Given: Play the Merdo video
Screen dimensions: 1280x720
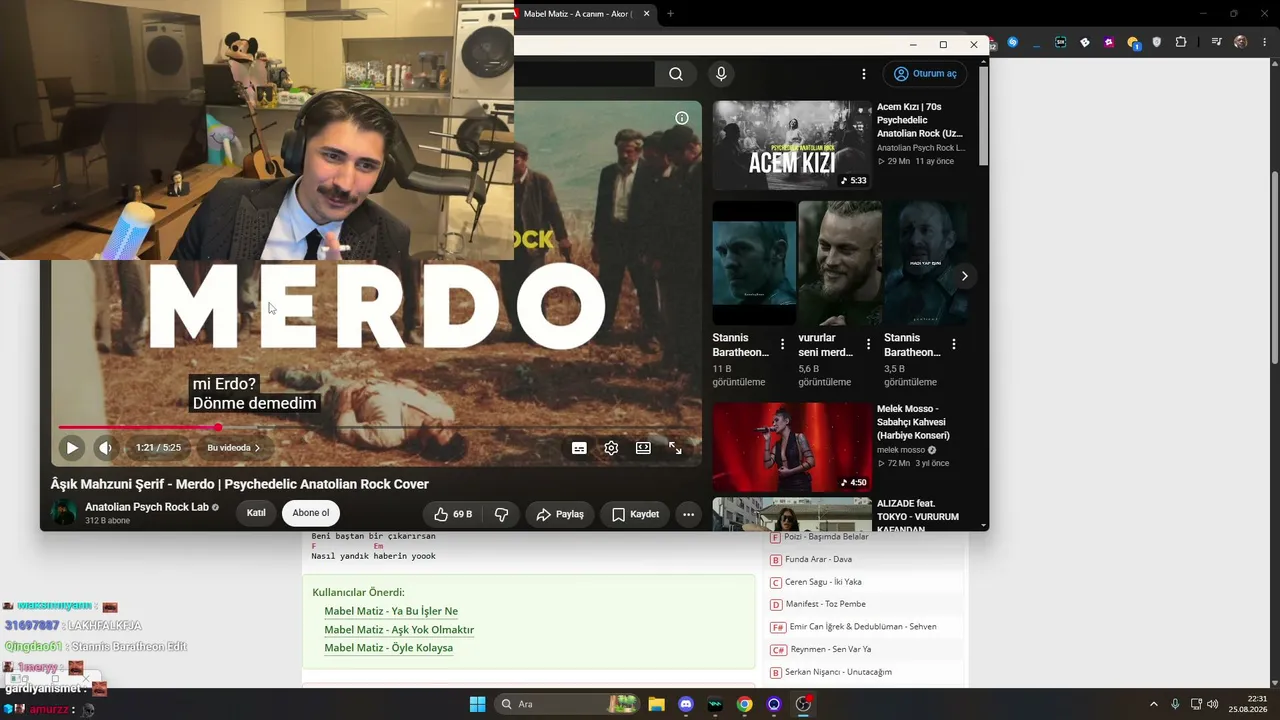Looking at the screenshot, I should (72, 448).
